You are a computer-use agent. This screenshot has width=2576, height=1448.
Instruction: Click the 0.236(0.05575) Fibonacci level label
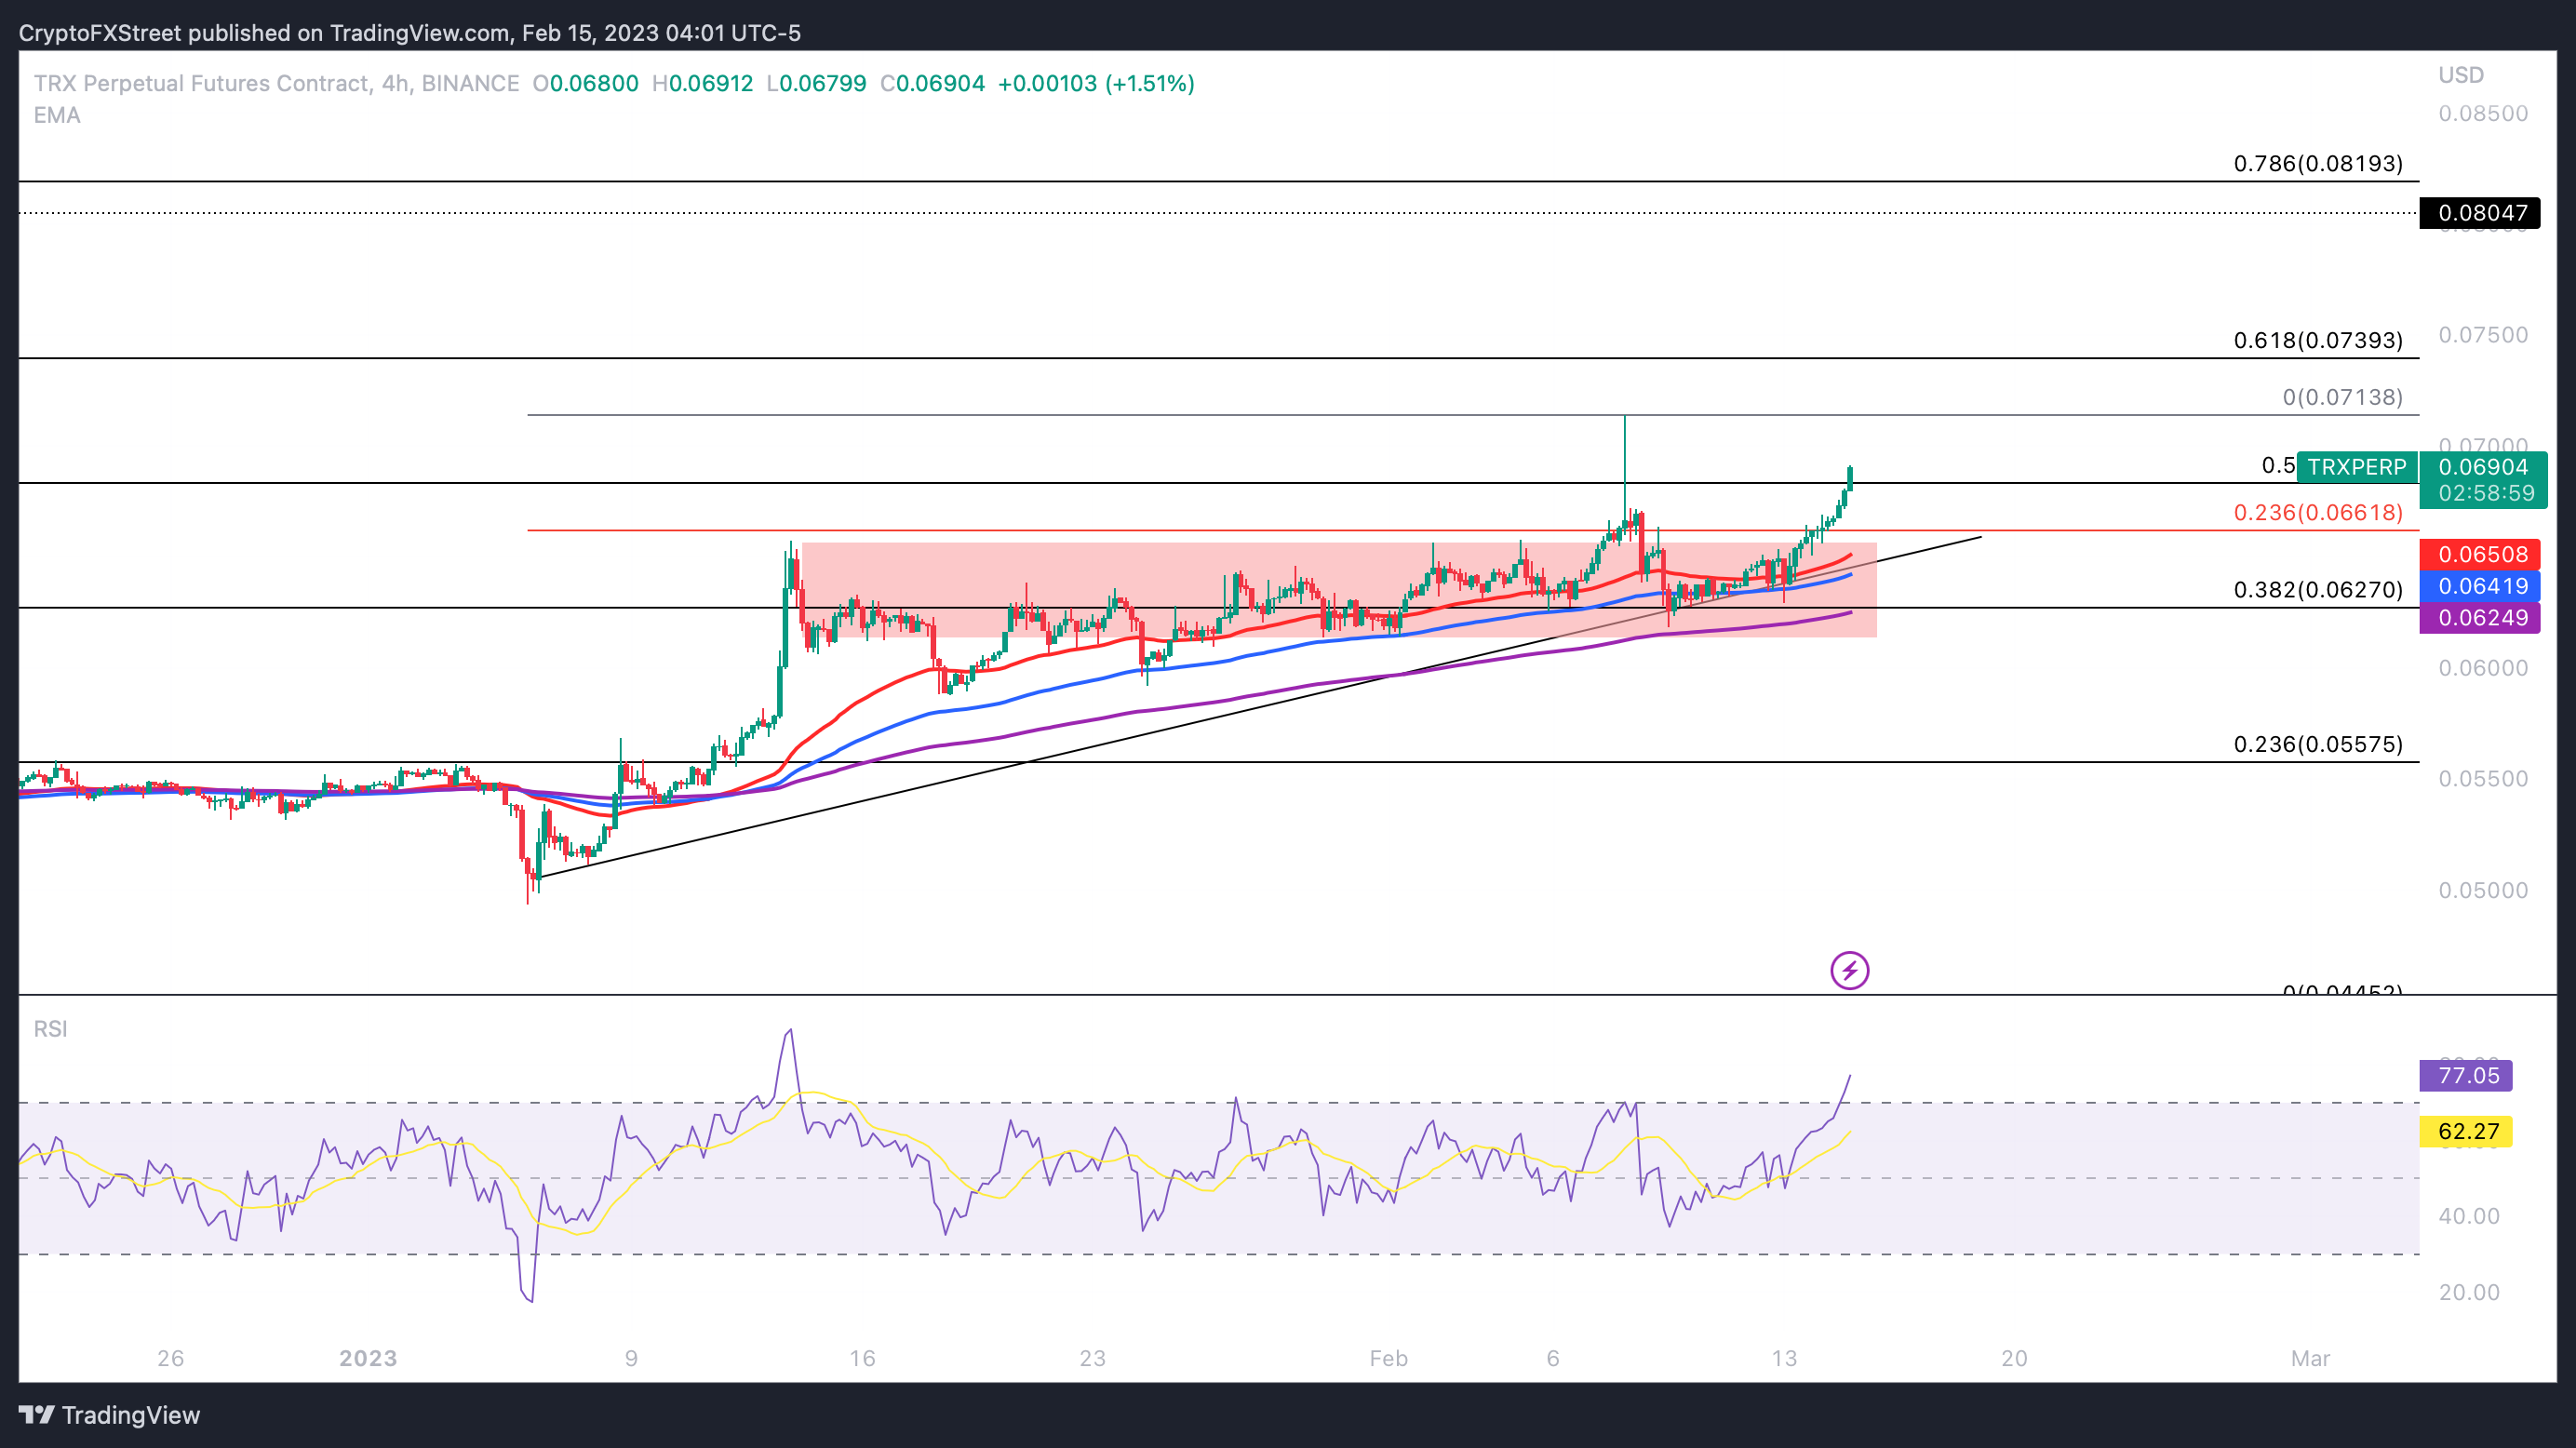click(2318, 744)
